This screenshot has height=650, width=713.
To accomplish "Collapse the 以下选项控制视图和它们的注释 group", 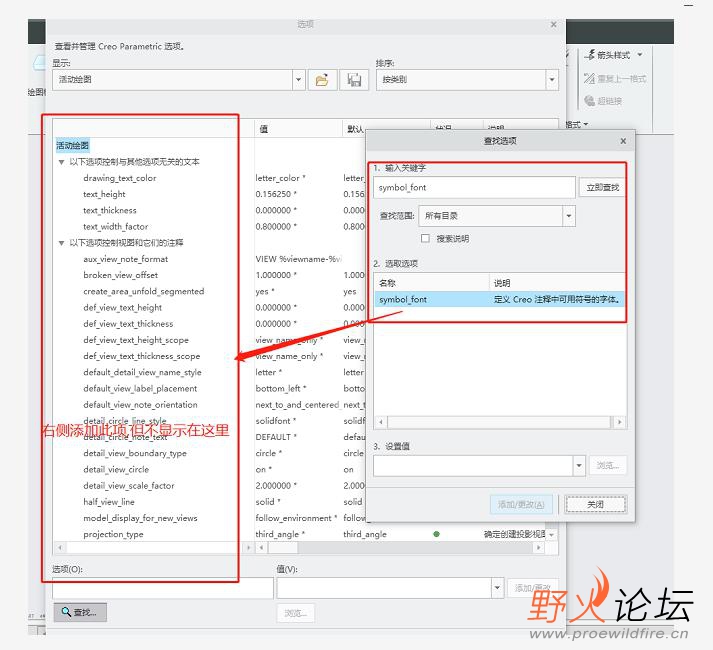I will 61,243.
